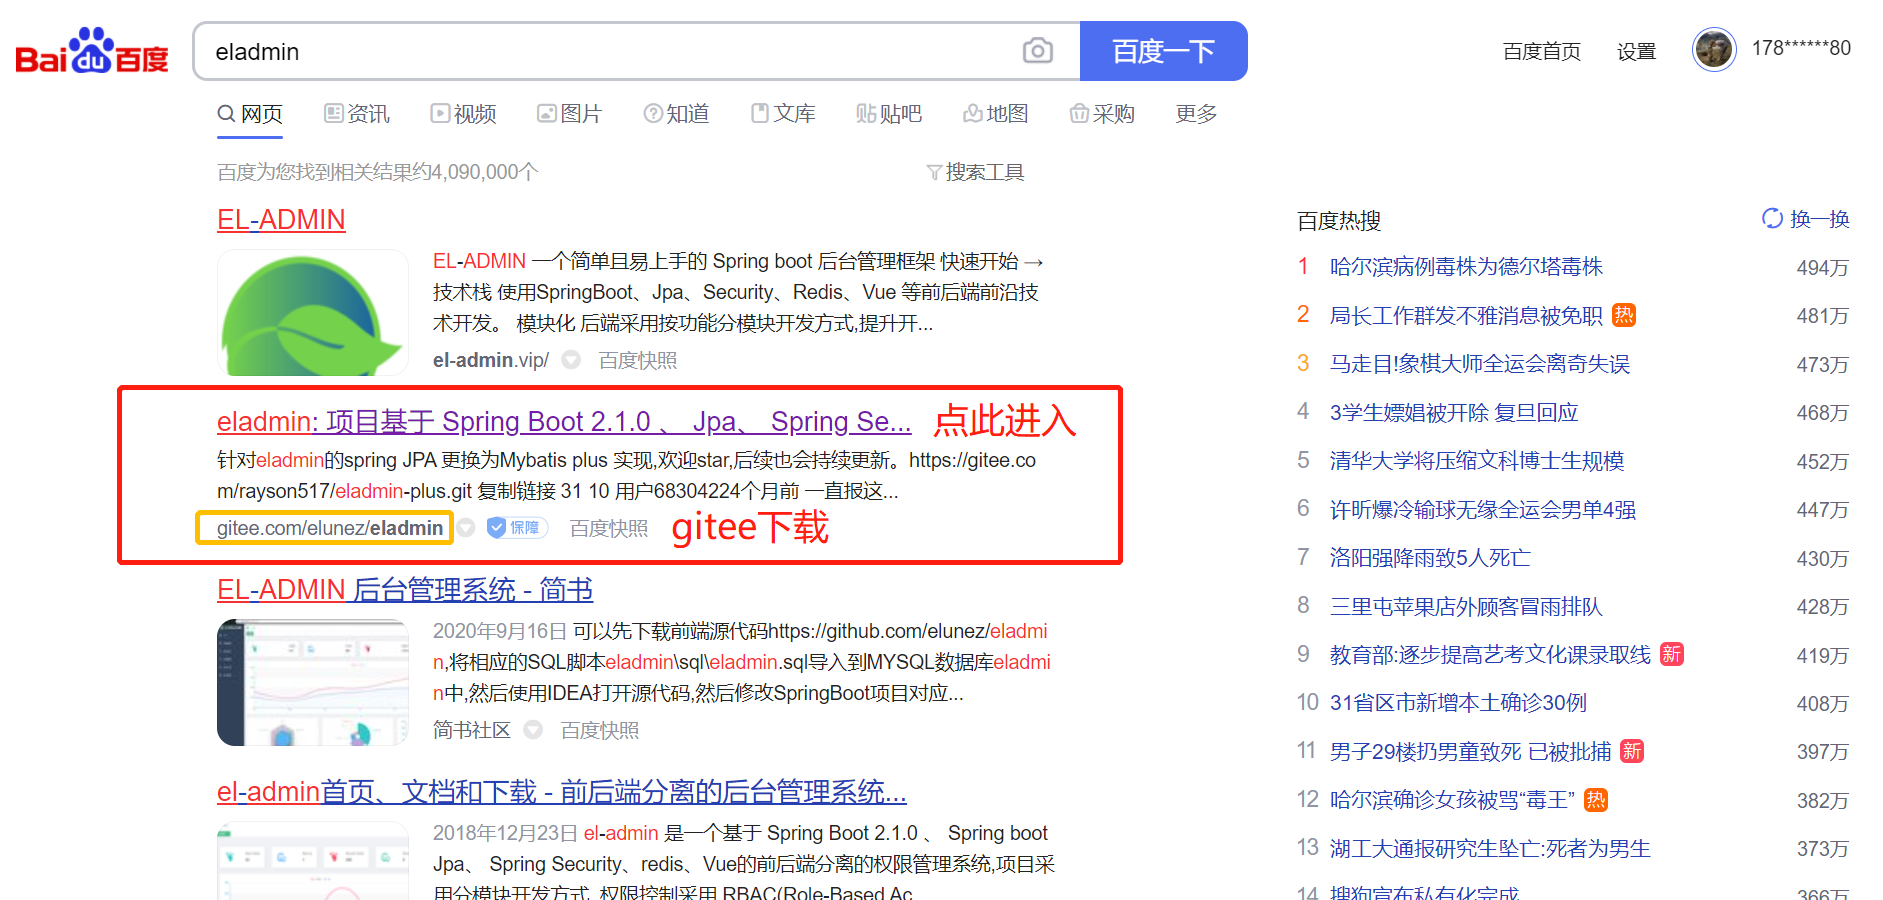Click 换一换 to refresh hot searches
This screenshot has width=1883, height=900.
(x=1819, y=219)
